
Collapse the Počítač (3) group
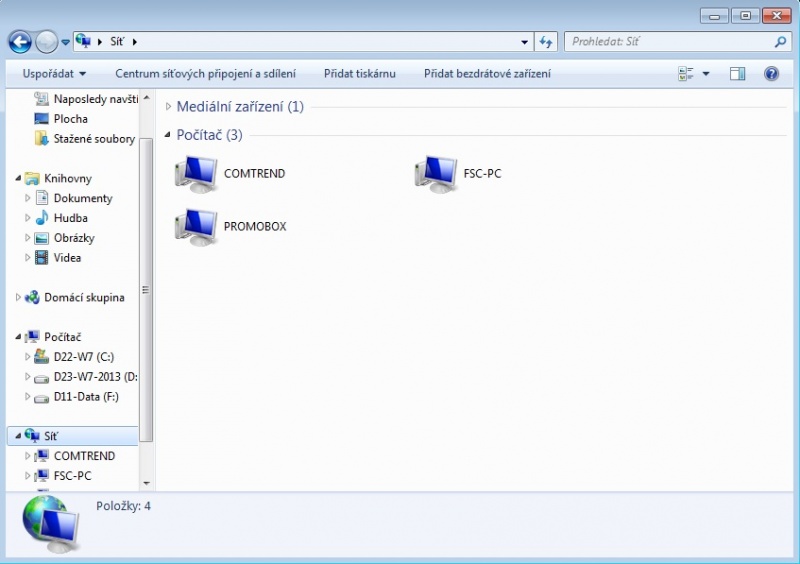(167, 135)
